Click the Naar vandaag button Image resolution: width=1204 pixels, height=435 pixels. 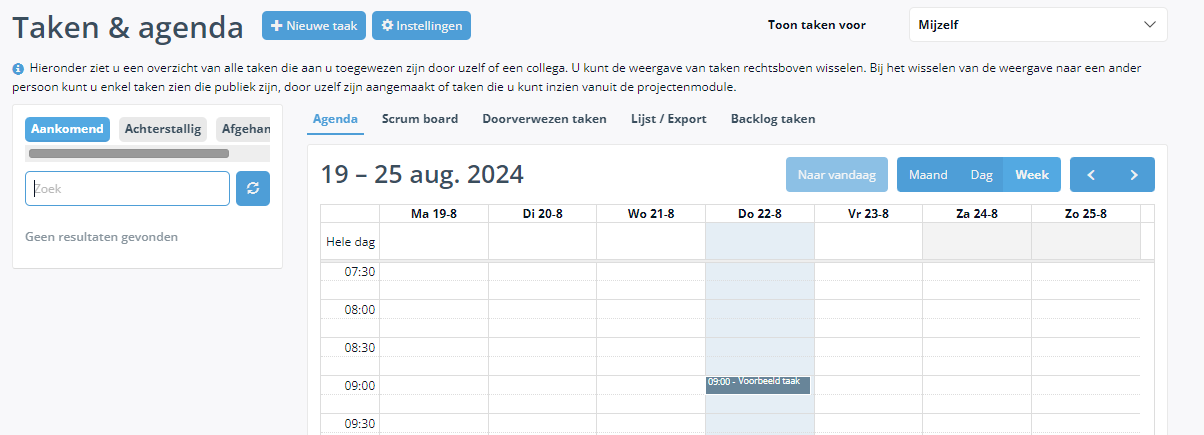click(837, 175)
